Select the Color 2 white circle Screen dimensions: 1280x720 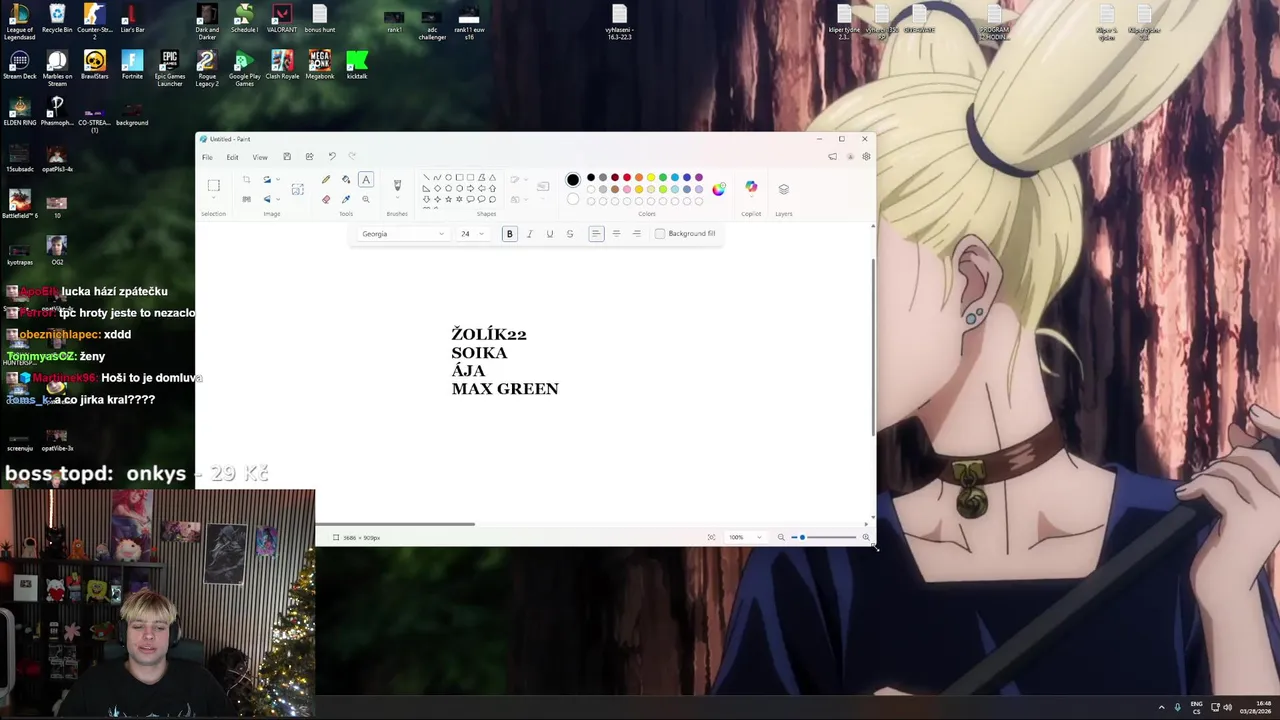(573, 199)
